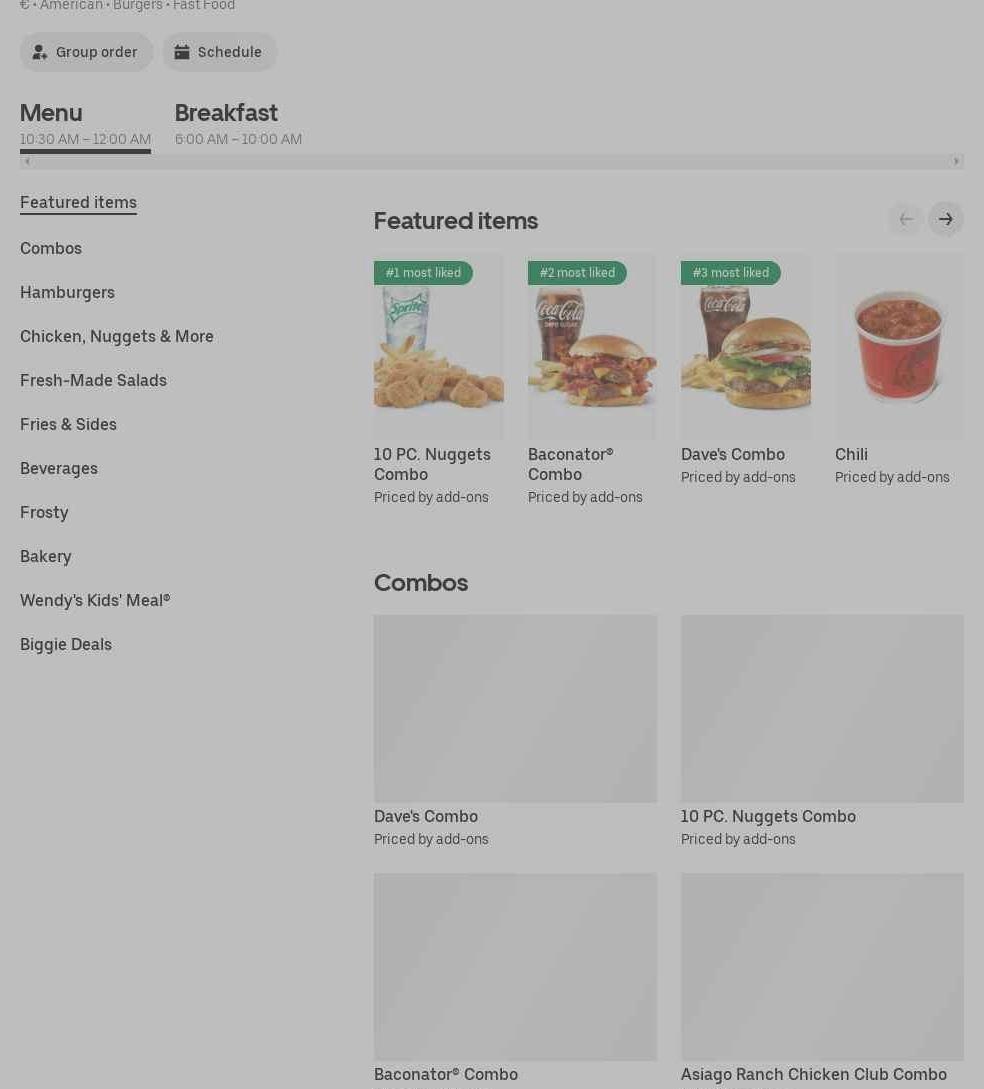Click the previous arrow in Featured items
The image size is (984, 1089).
tap(906, 219)
